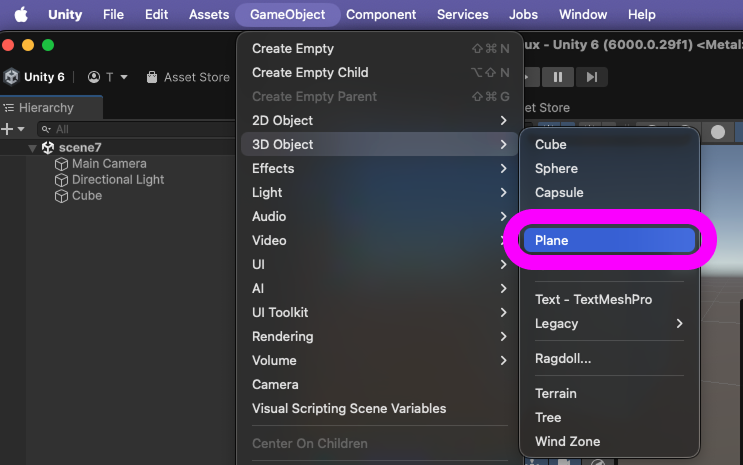Select the Main Camera cube icon
Image resolution: width=743 pixels, height=465 pixels.
click(x=62, y=164)
